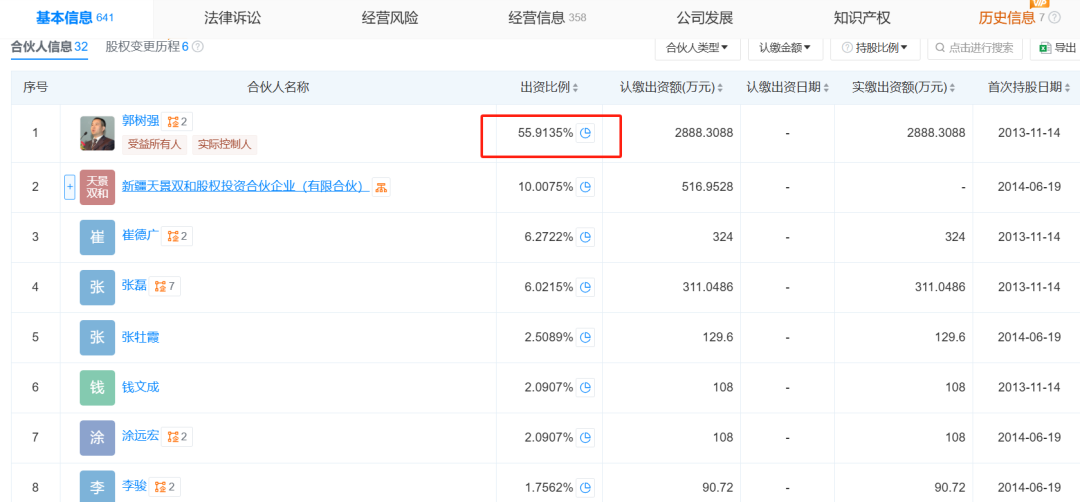
Task: Click pie chart icon beside 10.0075%
Action: (587, 187)
